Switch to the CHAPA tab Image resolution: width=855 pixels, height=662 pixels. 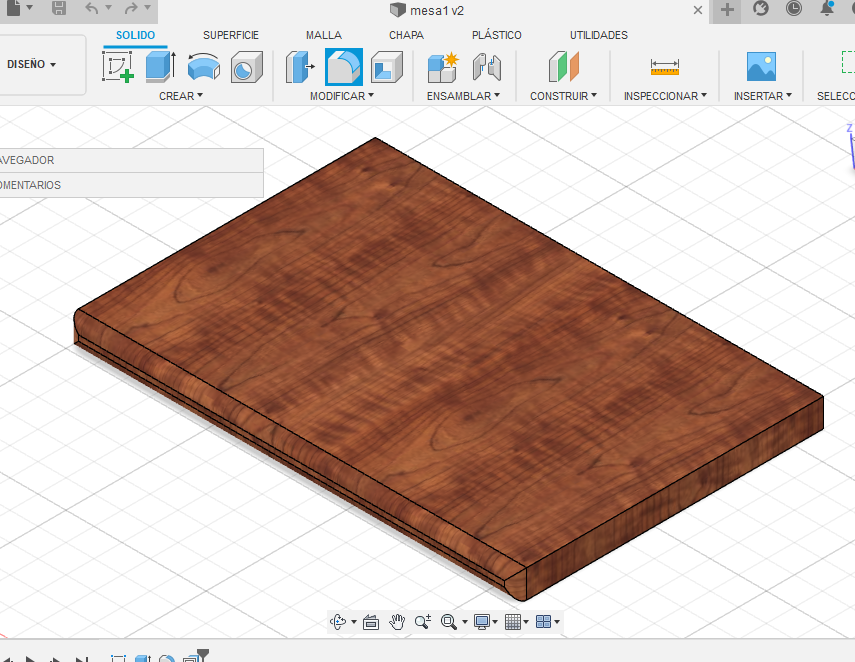pos(406,35)
